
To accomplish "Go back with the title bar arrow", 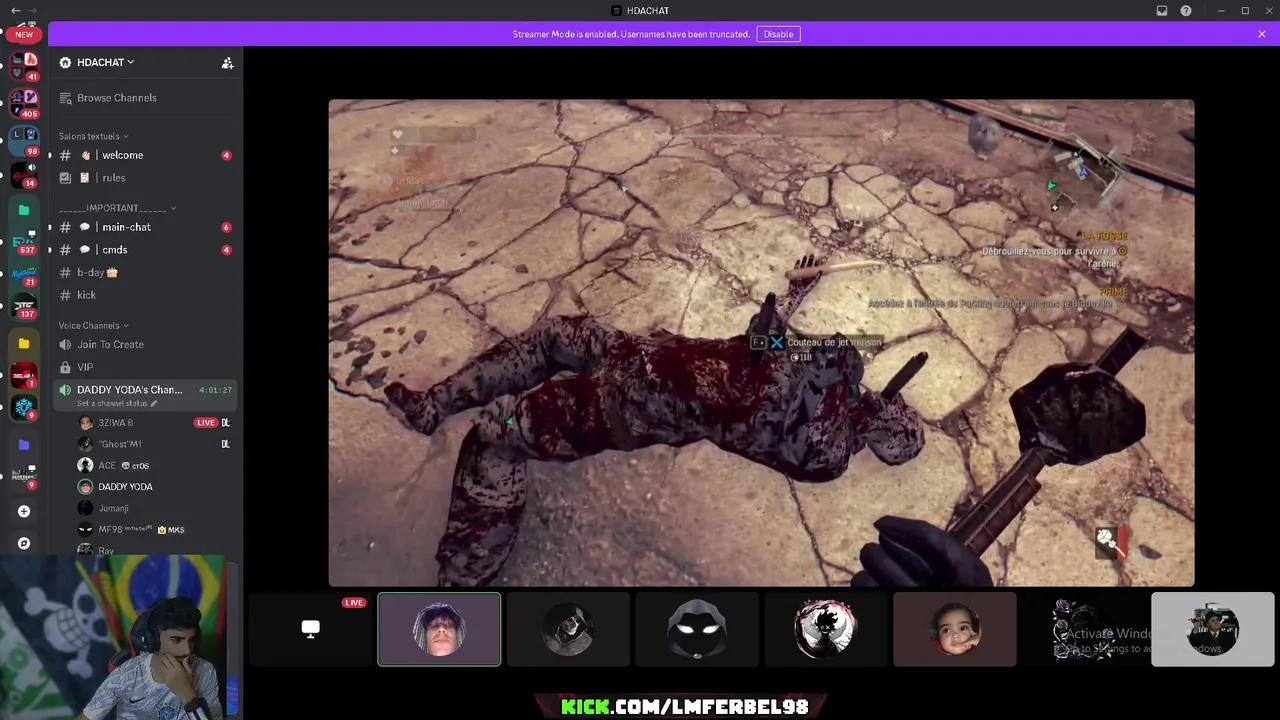I will 15,10.
